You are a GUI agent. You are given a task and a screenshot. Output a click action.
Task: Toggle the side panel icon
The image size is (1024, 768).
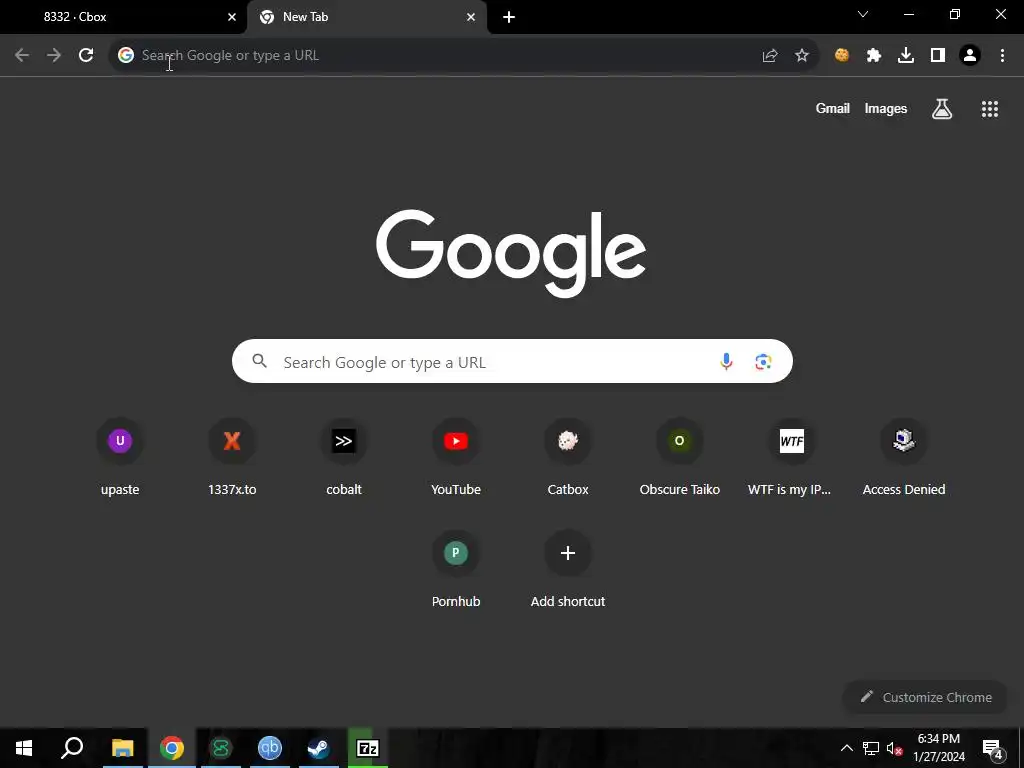(938, 56)
